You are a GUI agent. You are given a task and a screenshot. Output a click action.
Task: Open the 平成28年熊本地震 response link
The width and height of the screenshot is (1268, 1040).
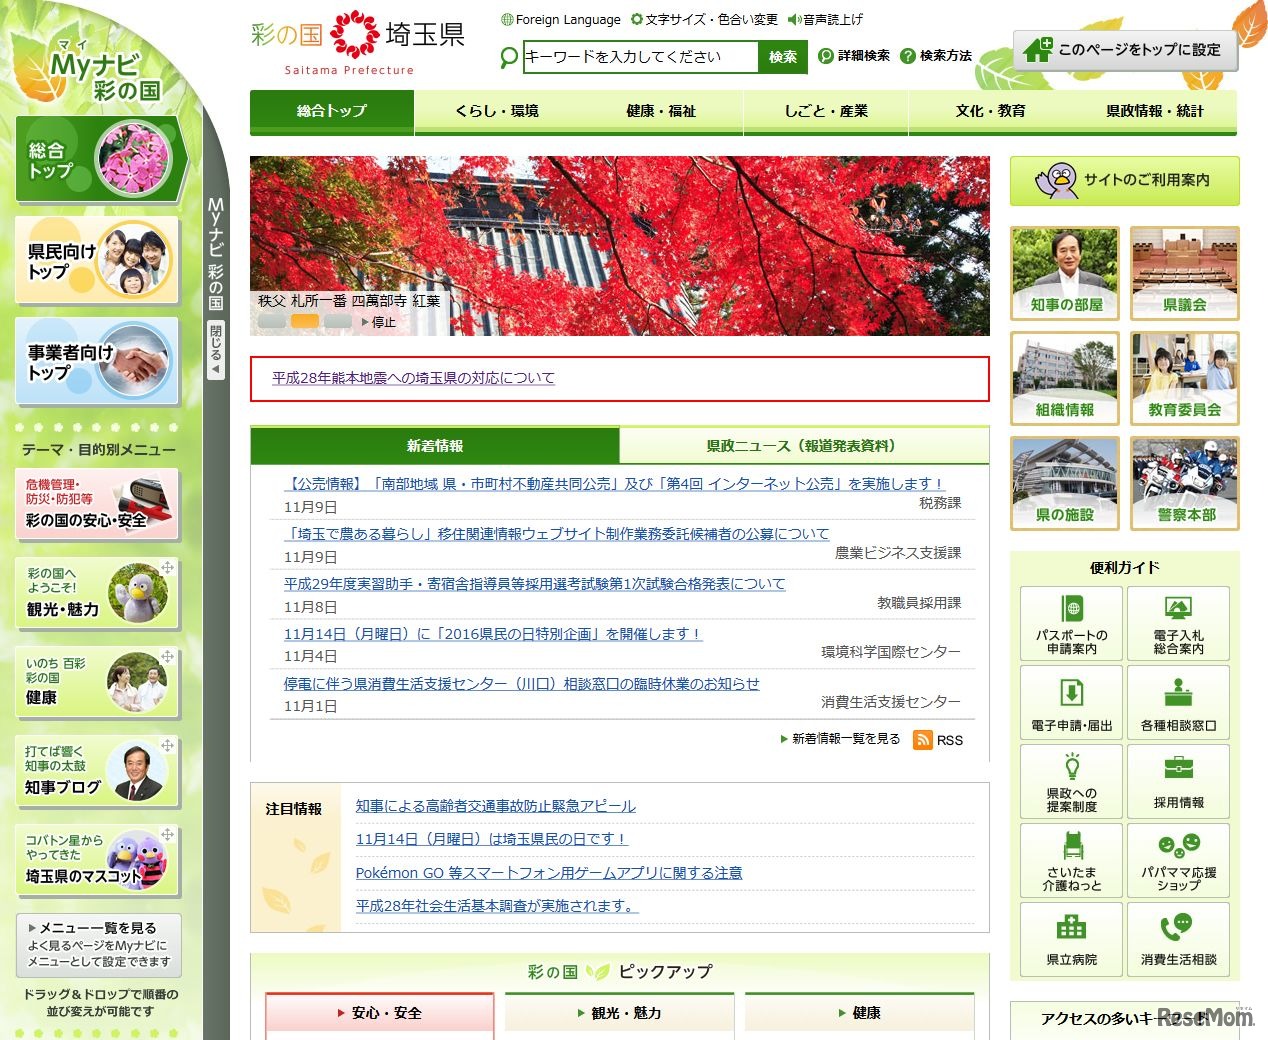pos(413,378)
